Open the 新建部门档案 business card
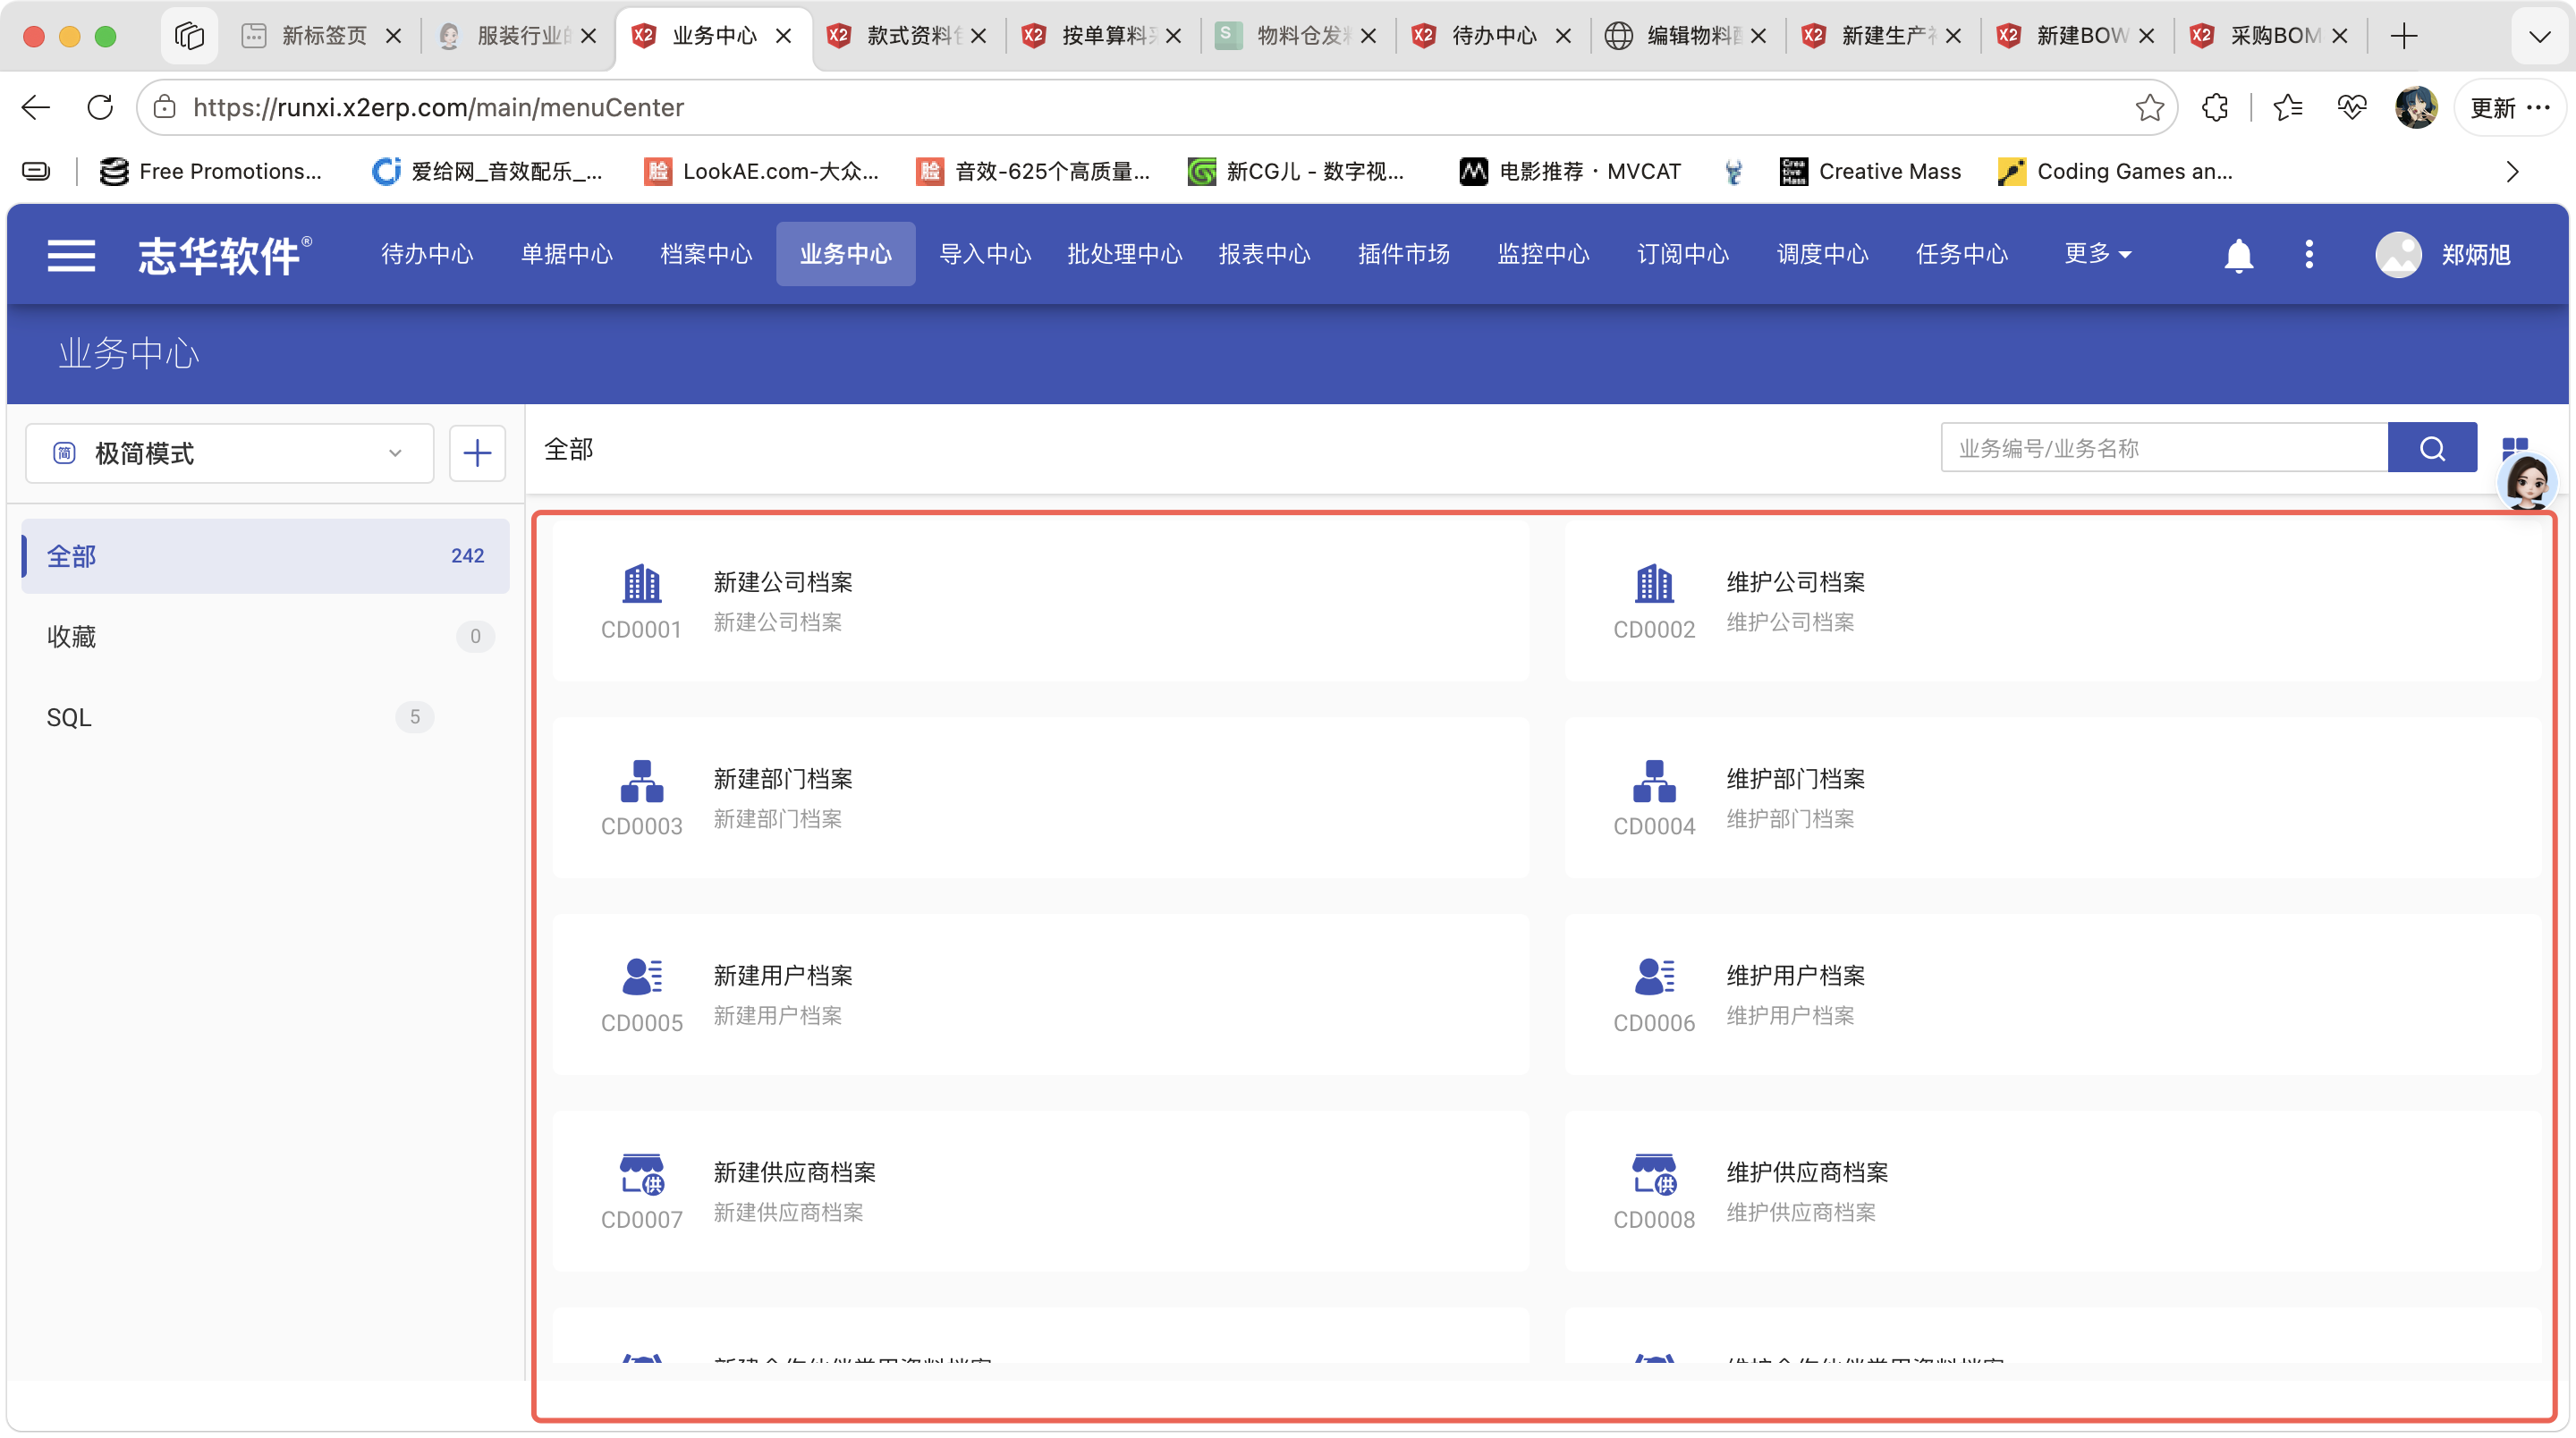Screen dimensions: 2576x1438 1040,798
